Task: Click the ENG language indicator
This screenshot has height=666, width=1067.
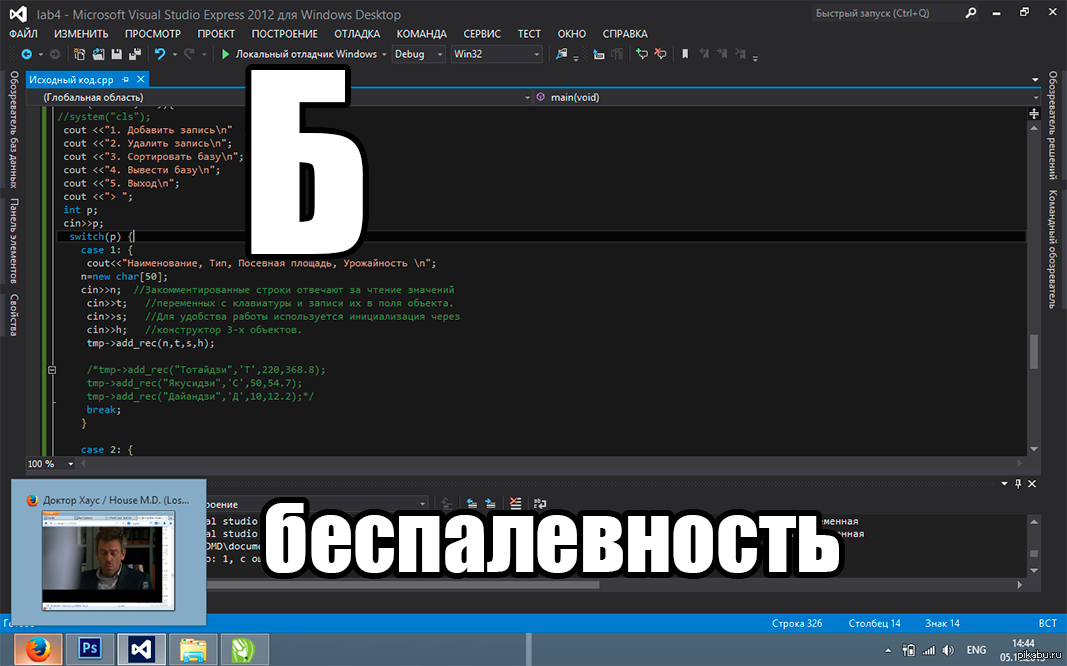Action: (x=976, y=650)
